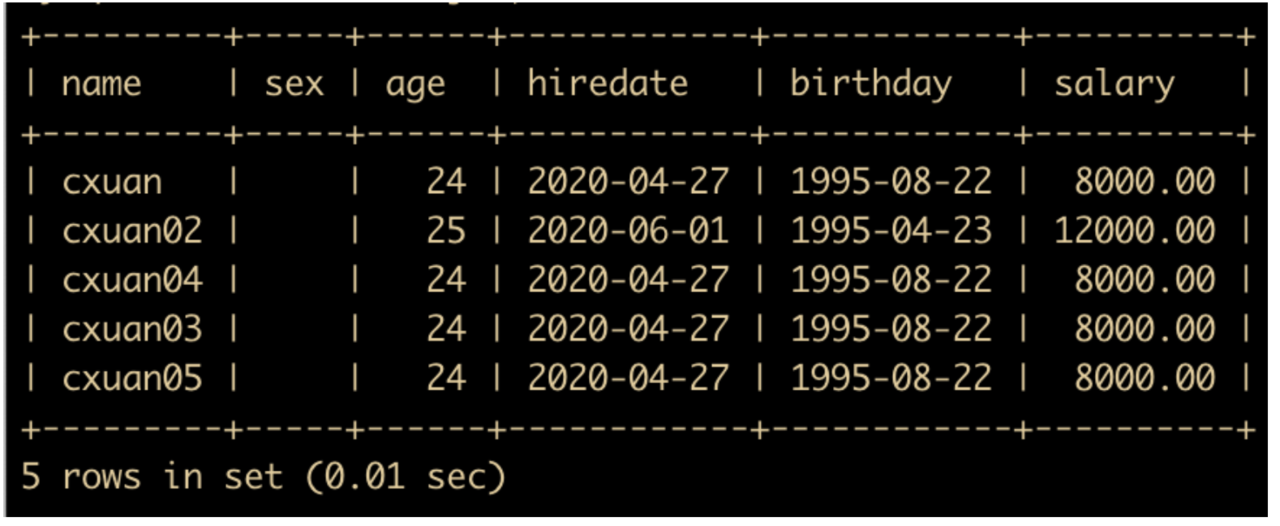Screen dimensions: 1280x526
Task: Click cxuan's hiredate 2020-04-27
Action: coord(629,181)
